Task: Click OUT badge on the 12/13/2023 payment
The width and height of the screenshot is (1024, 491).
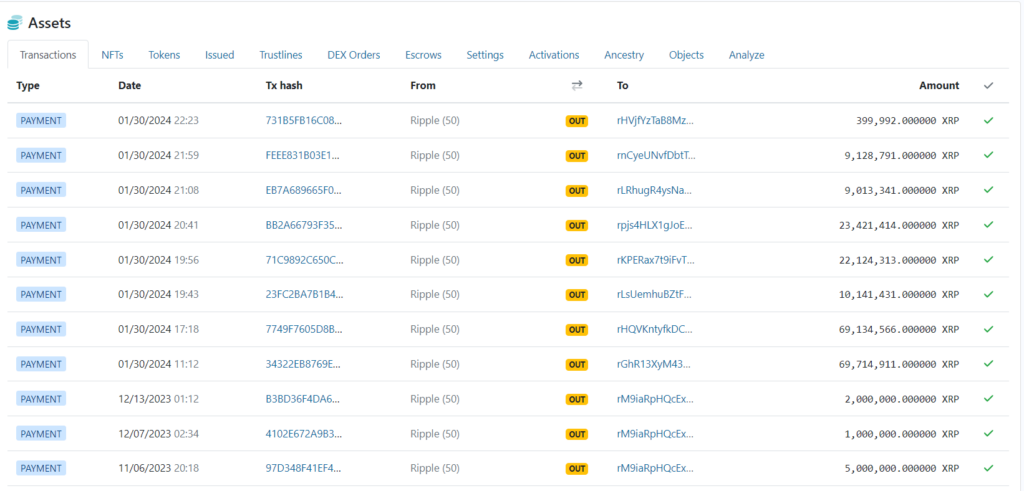Action: point(577,399)
